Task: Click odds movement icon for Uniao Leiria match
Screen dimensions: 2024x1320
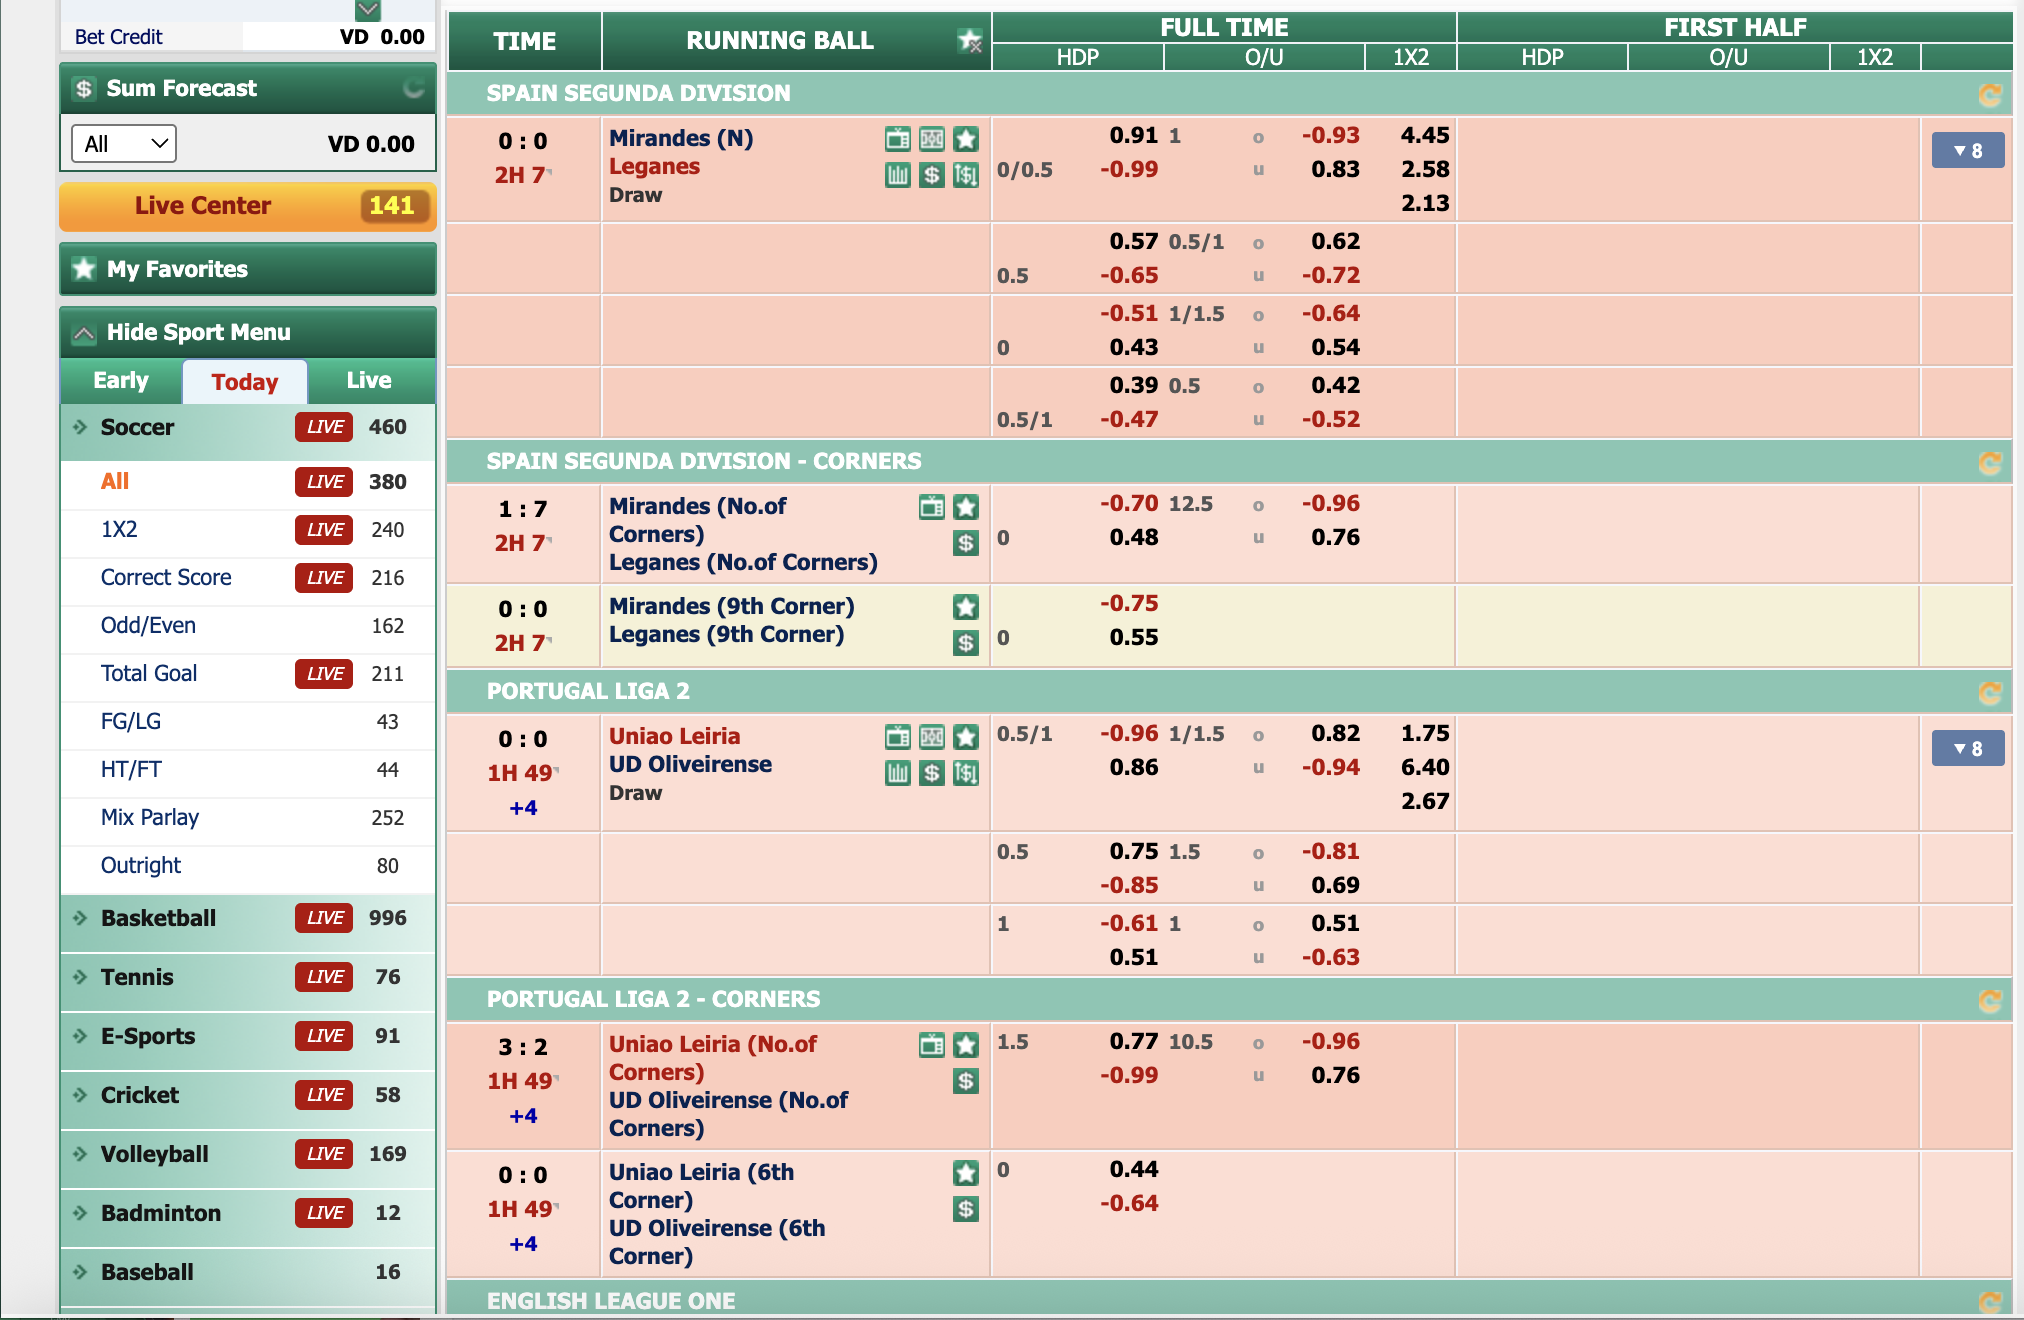Action: coord(965,773)
